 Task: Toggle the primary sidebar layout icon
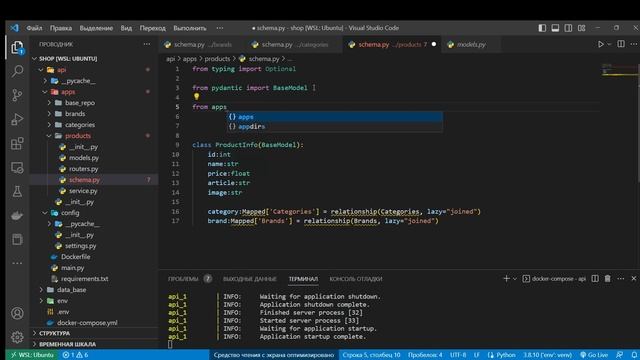(x=542, y=28)
